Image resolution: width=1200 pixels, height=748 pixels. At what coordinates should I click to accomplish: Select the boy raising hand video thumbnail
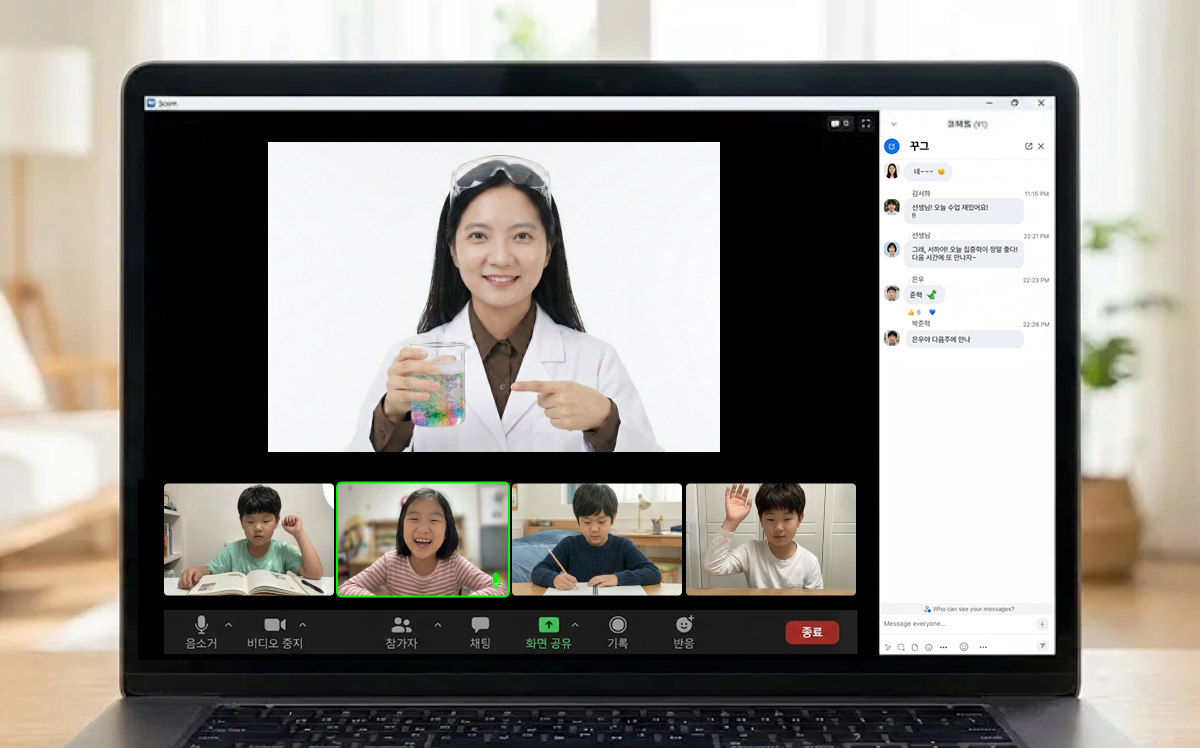(770, 540)
